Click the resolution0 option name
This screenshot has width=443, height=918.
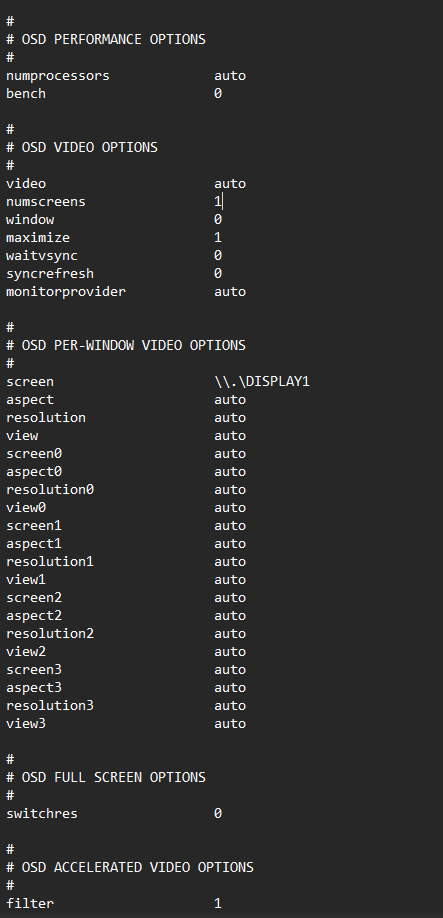[x=50, y=489]
